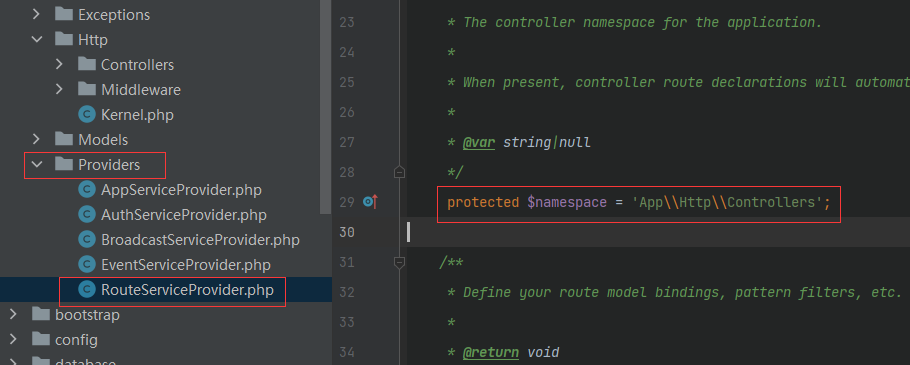Click line number 23 in the gutter

click(347, 23)
